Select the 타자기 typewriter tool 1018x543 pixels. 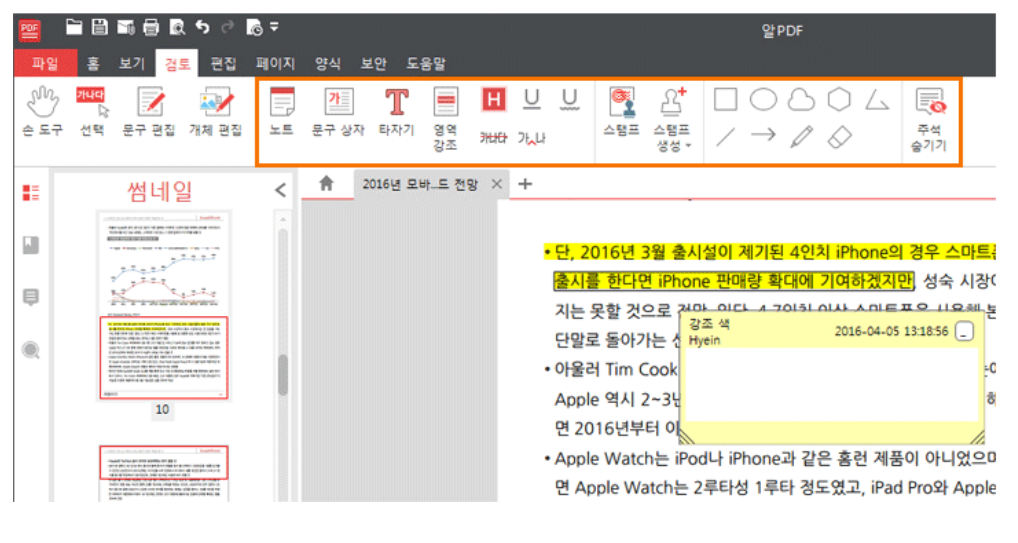pyautogui.click(x=397, y=112)
